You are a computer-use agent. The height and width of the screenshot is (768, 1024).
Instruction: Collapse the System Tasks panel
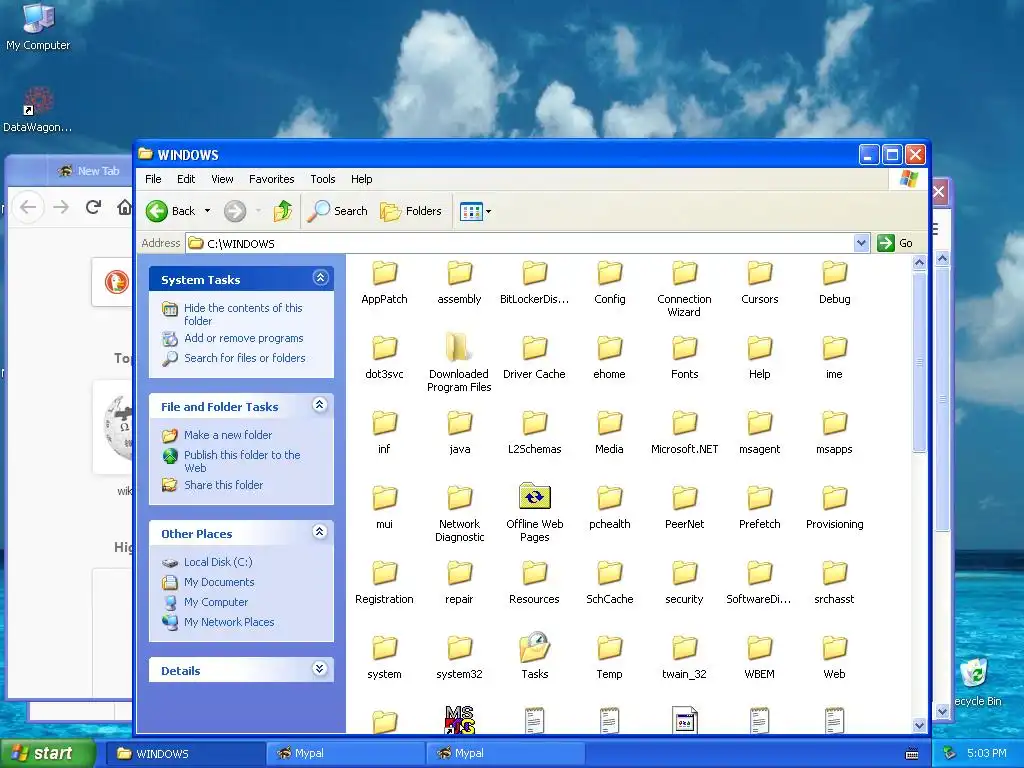tap(320, 278)
